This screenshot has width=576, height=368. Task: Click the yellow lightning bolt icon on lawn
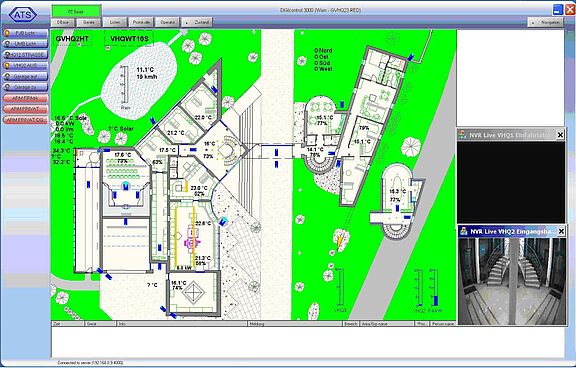pos(340,239)
